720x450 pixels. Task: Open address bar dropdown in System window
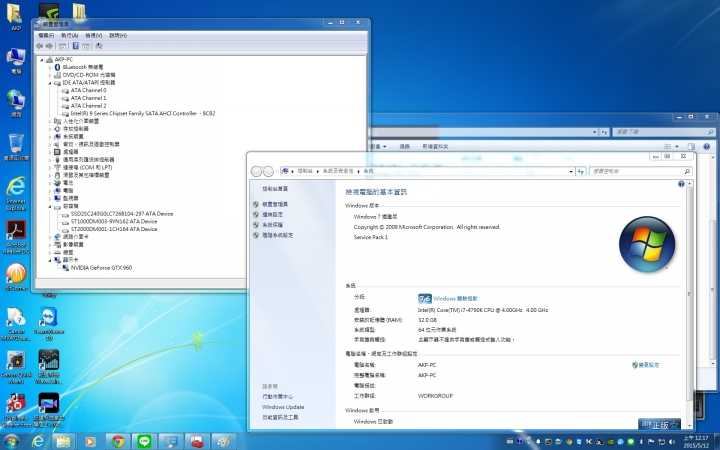pos(571,171)
